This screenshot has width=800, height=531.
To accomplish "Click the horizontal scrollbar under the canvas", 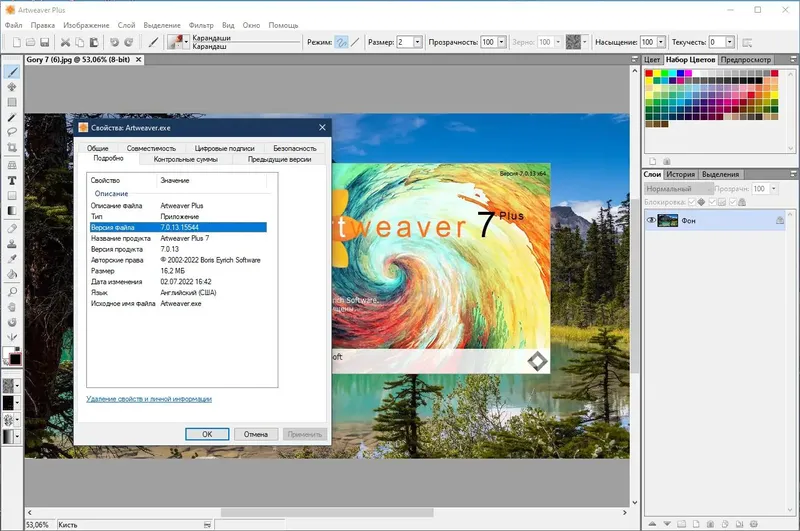I will 327,512.
